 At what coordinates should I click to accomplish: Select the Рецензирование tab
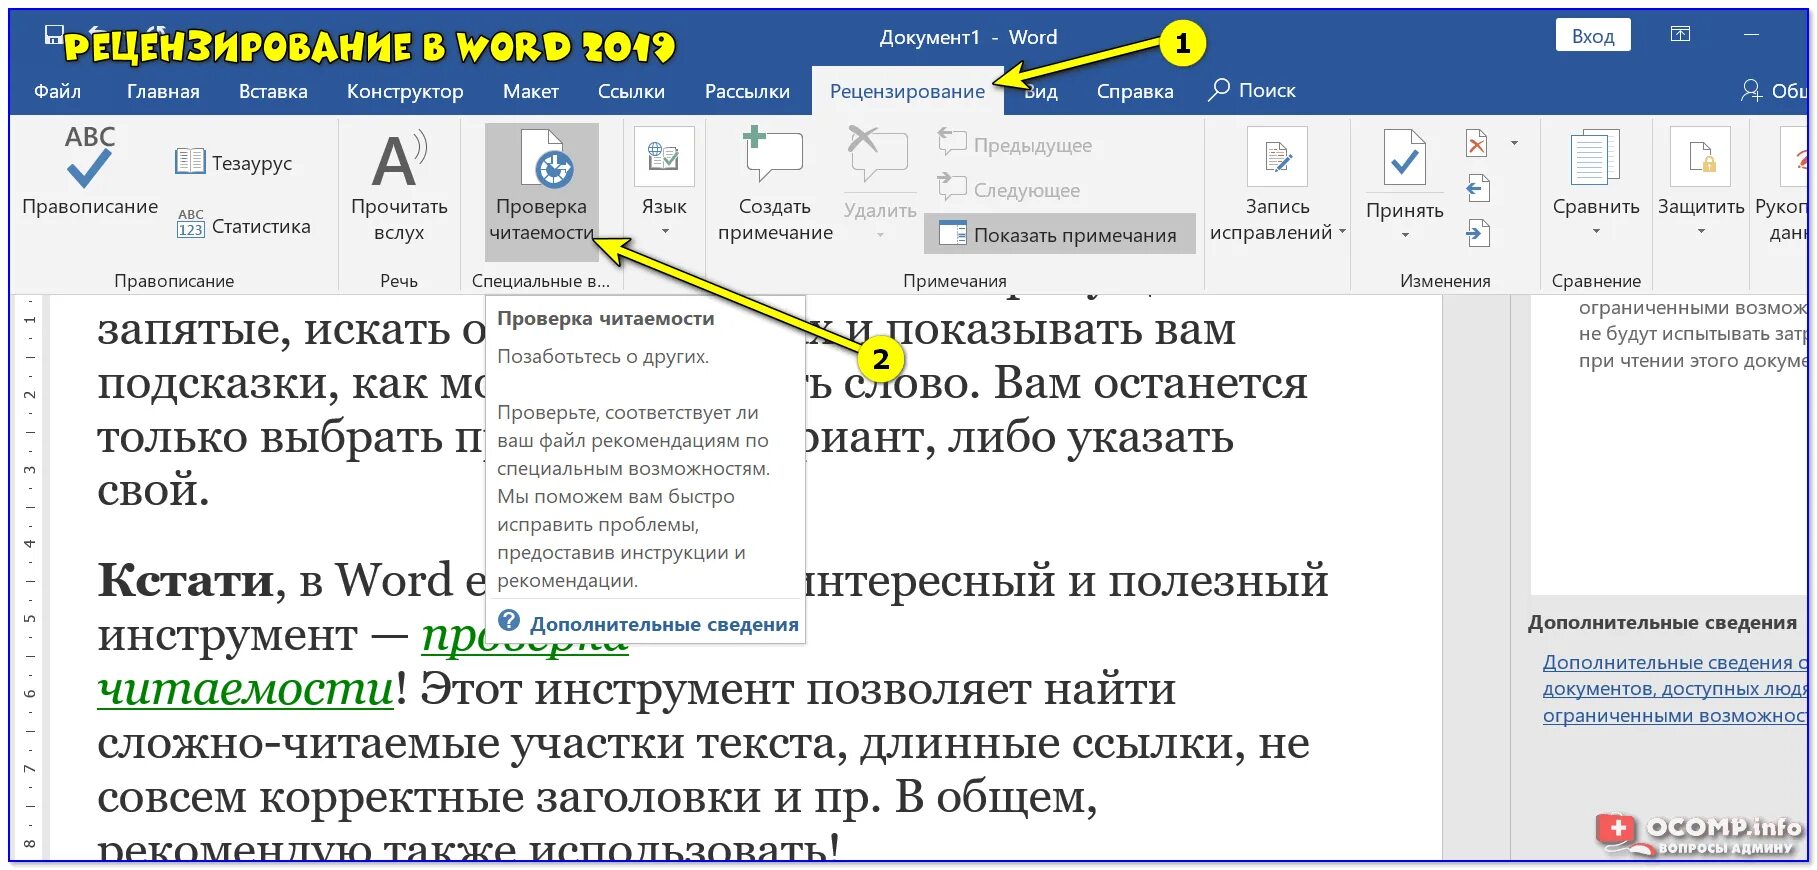[x=907, y=91]
